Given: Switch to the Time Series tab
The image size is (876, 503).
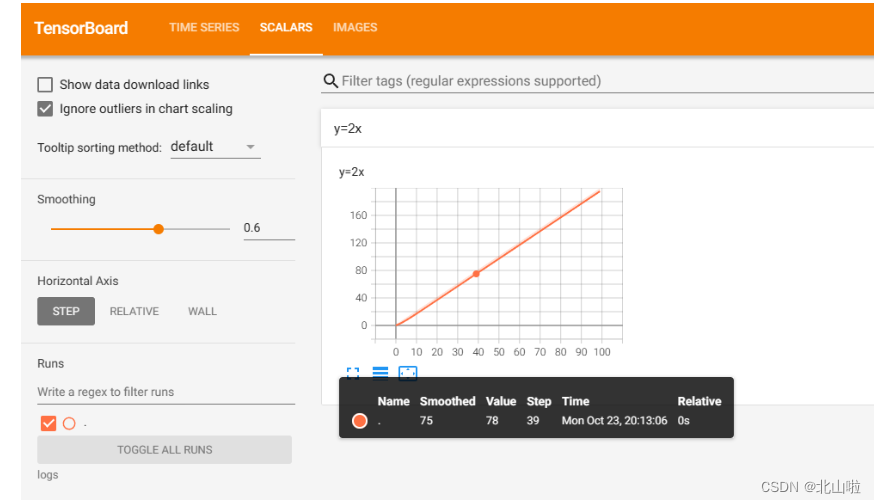Looking at the screenshot, I should [204, 28].
